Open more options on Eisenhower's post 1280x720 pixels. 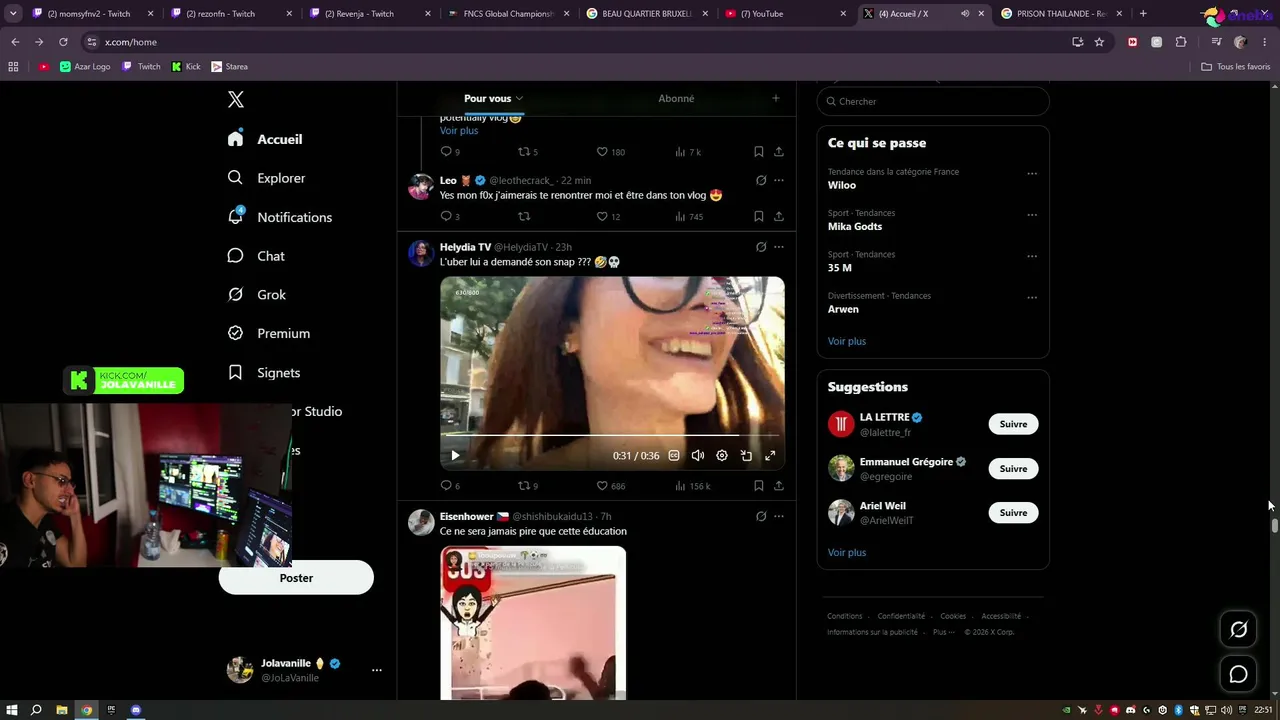pyautogui.click(x=779, y=517)
